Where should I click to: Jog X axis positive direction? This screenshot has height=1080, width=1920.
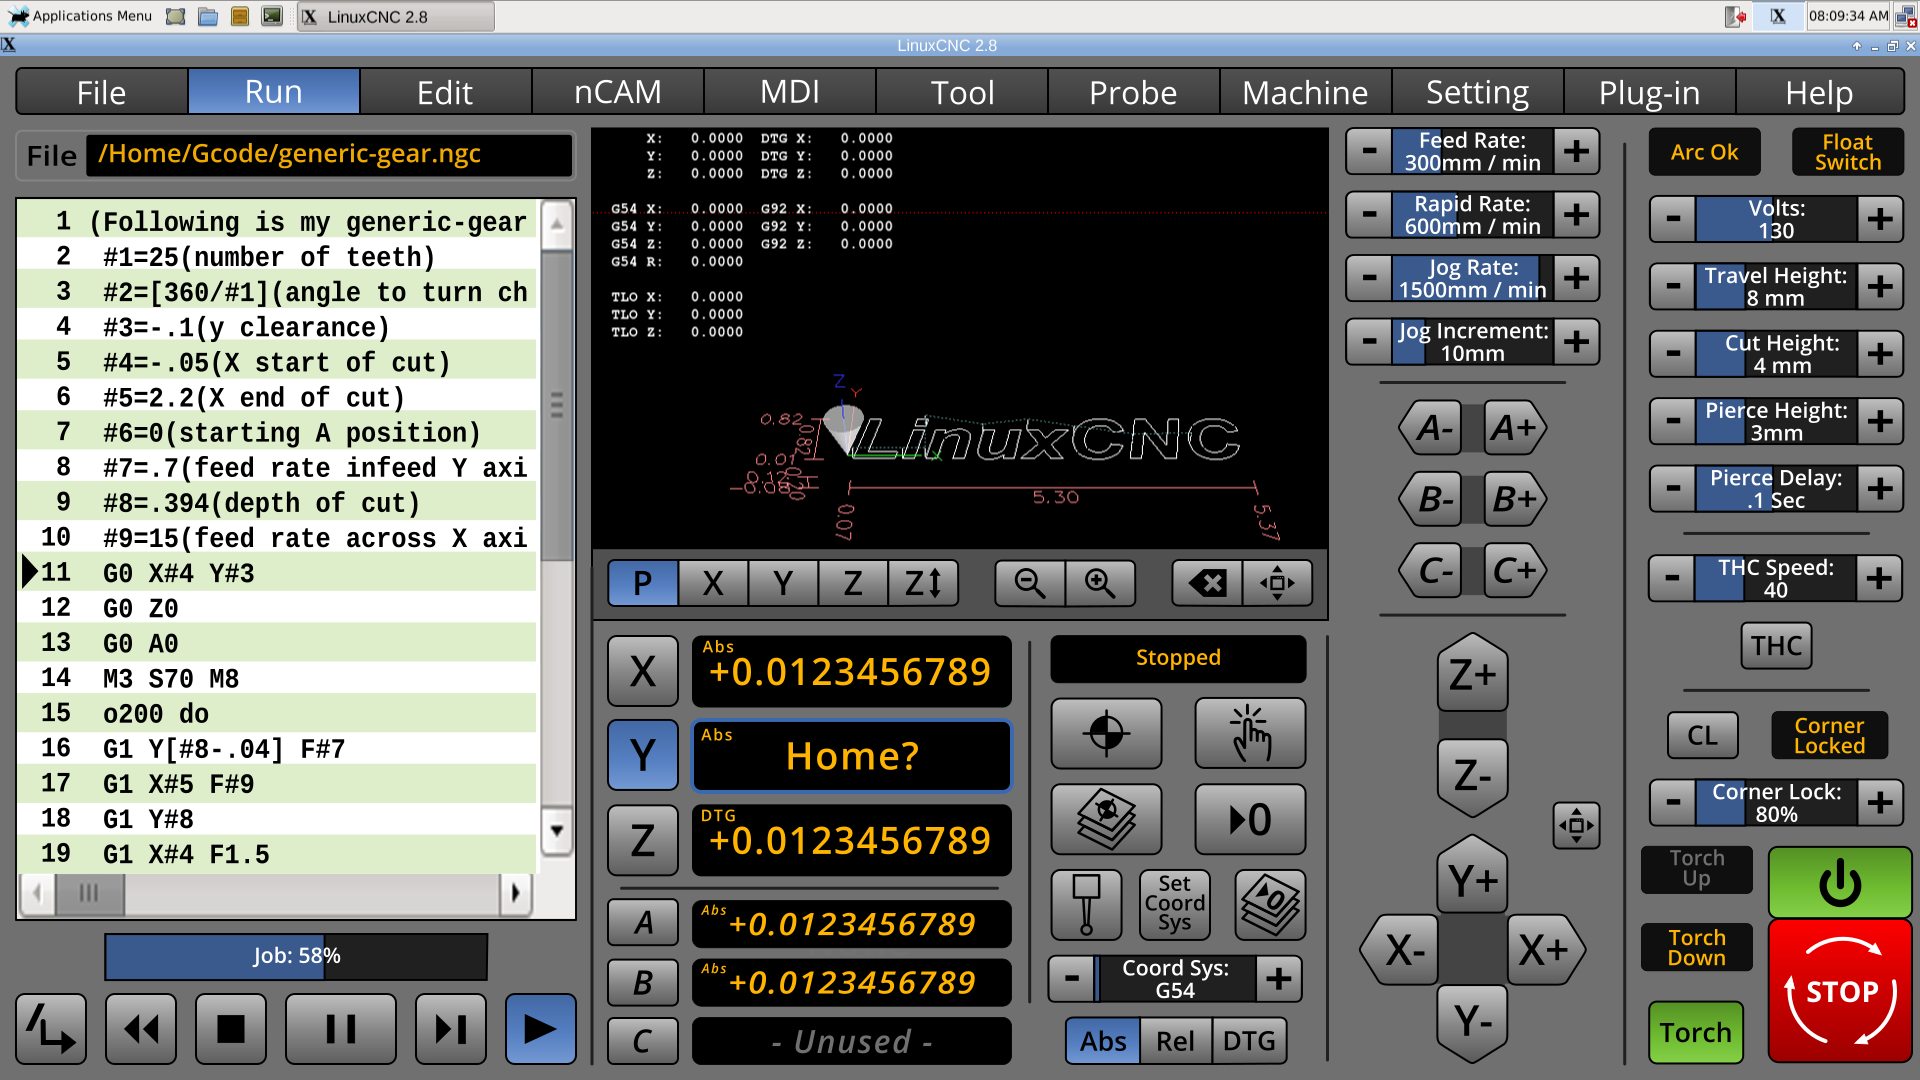(x=1544, y=949)
